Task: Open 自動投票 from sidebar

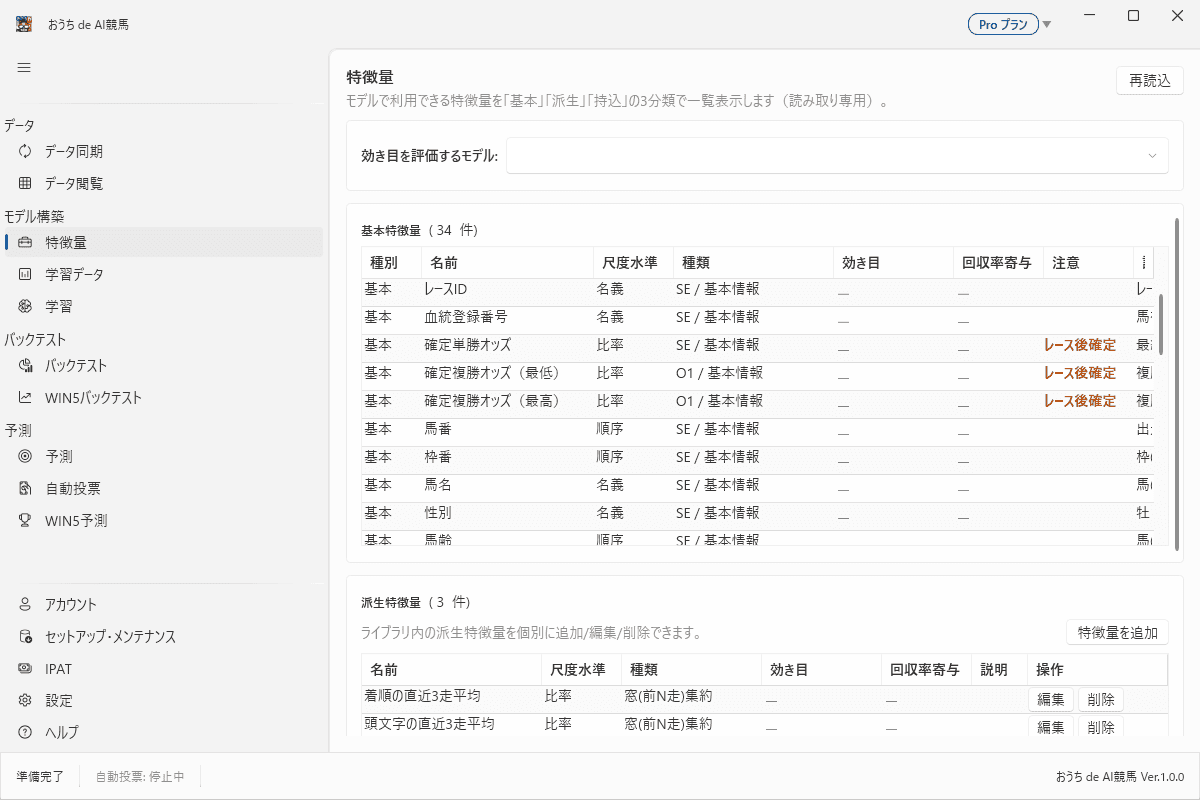Action: coord(163,488)
